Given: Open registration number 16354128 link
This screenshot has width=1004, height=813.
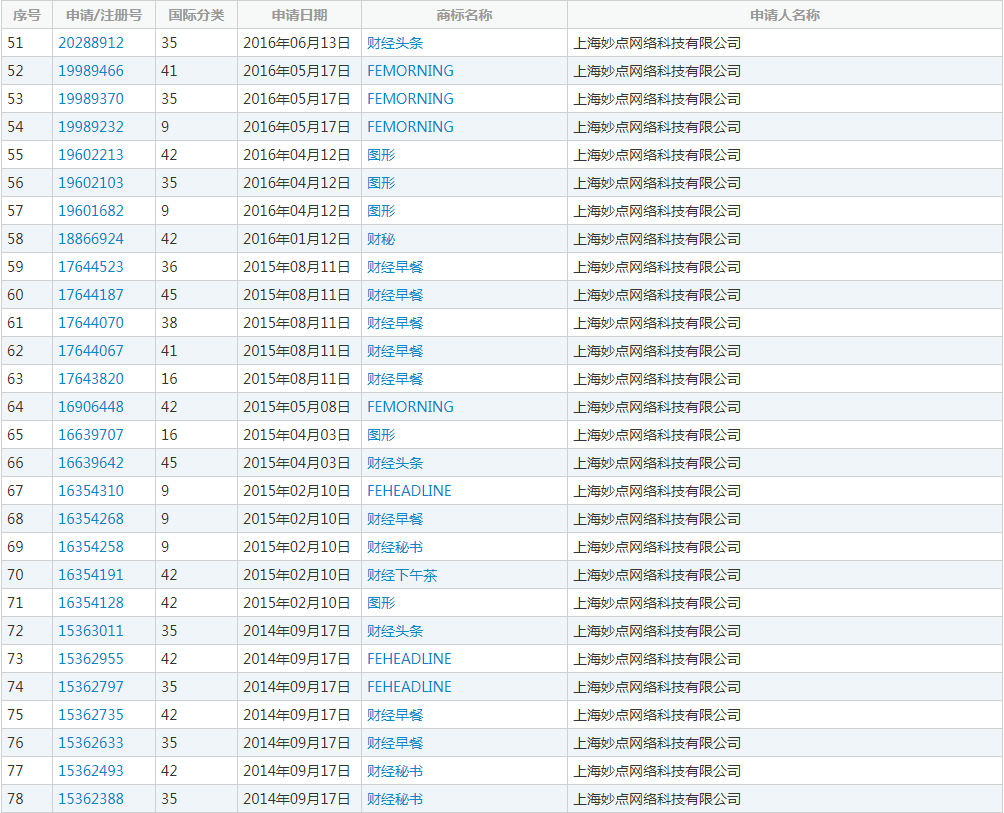Looking at the screenshot, I should (x=91, y=603).
